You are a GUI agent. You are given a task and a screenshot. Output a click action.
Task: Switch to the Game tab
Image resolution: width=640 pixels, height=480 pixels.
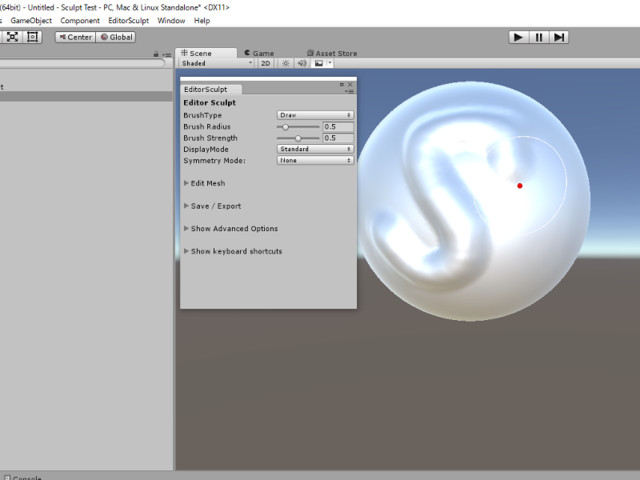[x=259, y=53]
